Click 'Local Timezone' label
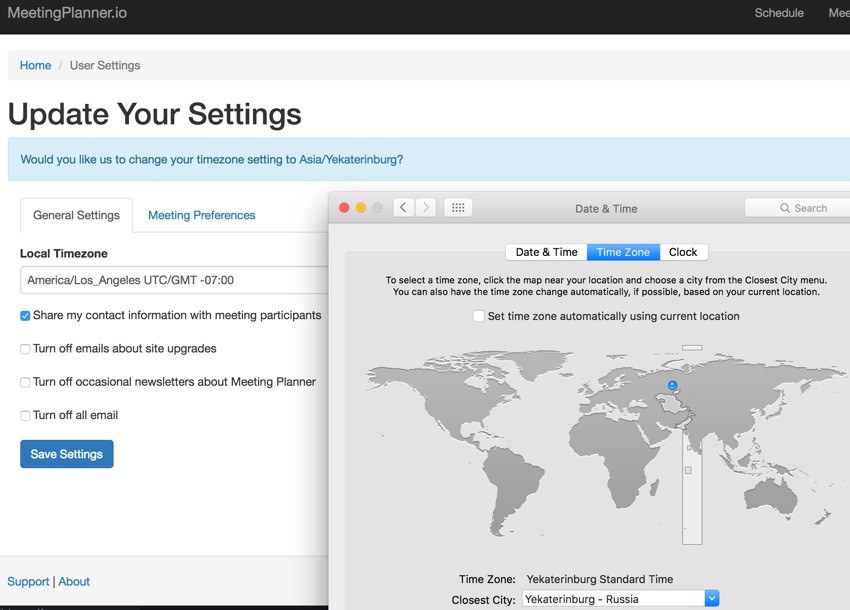 63,253
